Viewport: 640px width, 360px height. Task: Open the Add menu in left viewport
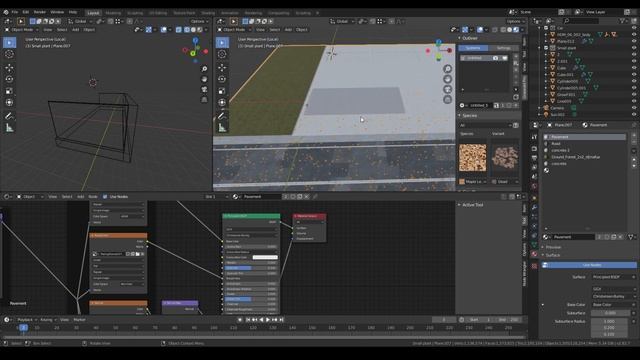[x=76, y=29]
